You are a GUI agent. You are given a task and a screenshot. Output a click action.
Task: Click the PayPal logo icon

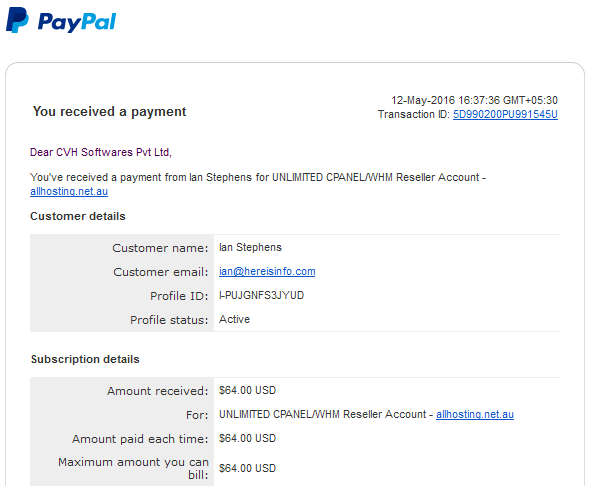[x=17, y=20]
